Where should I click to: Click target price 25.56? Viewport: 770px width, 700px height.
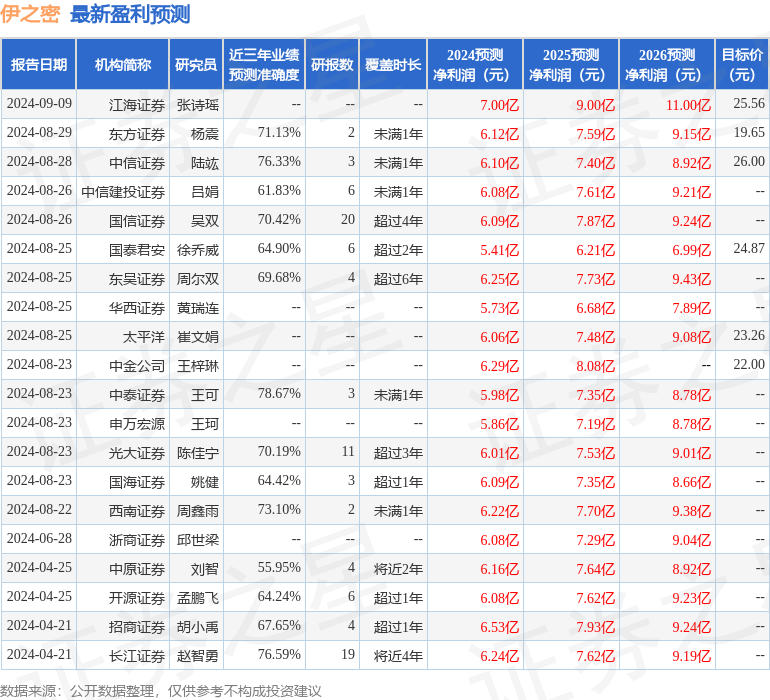tap(749, 104)
